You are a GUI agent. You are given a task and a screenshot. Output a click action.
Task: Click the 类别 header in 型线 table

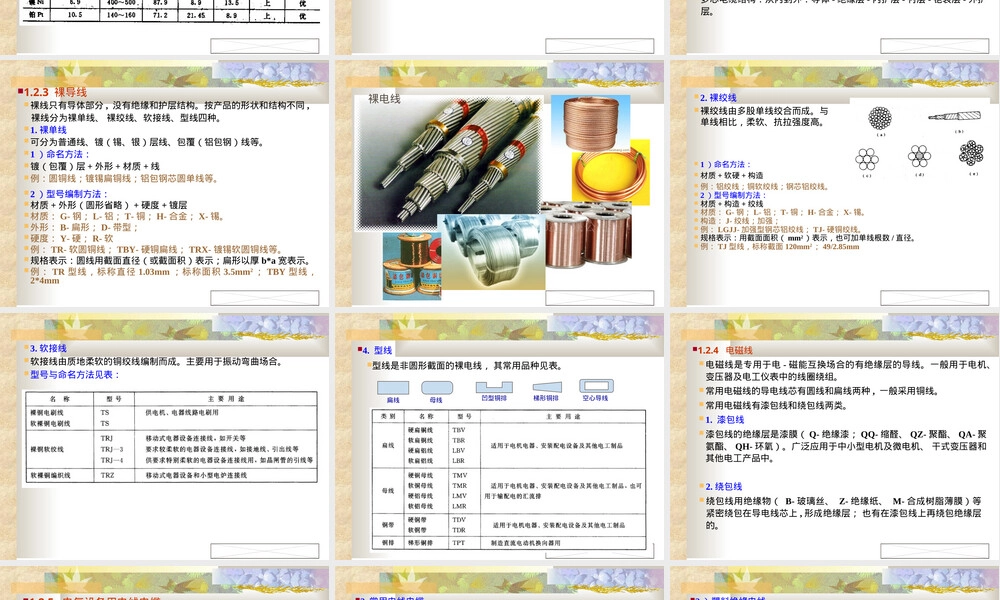388,416
